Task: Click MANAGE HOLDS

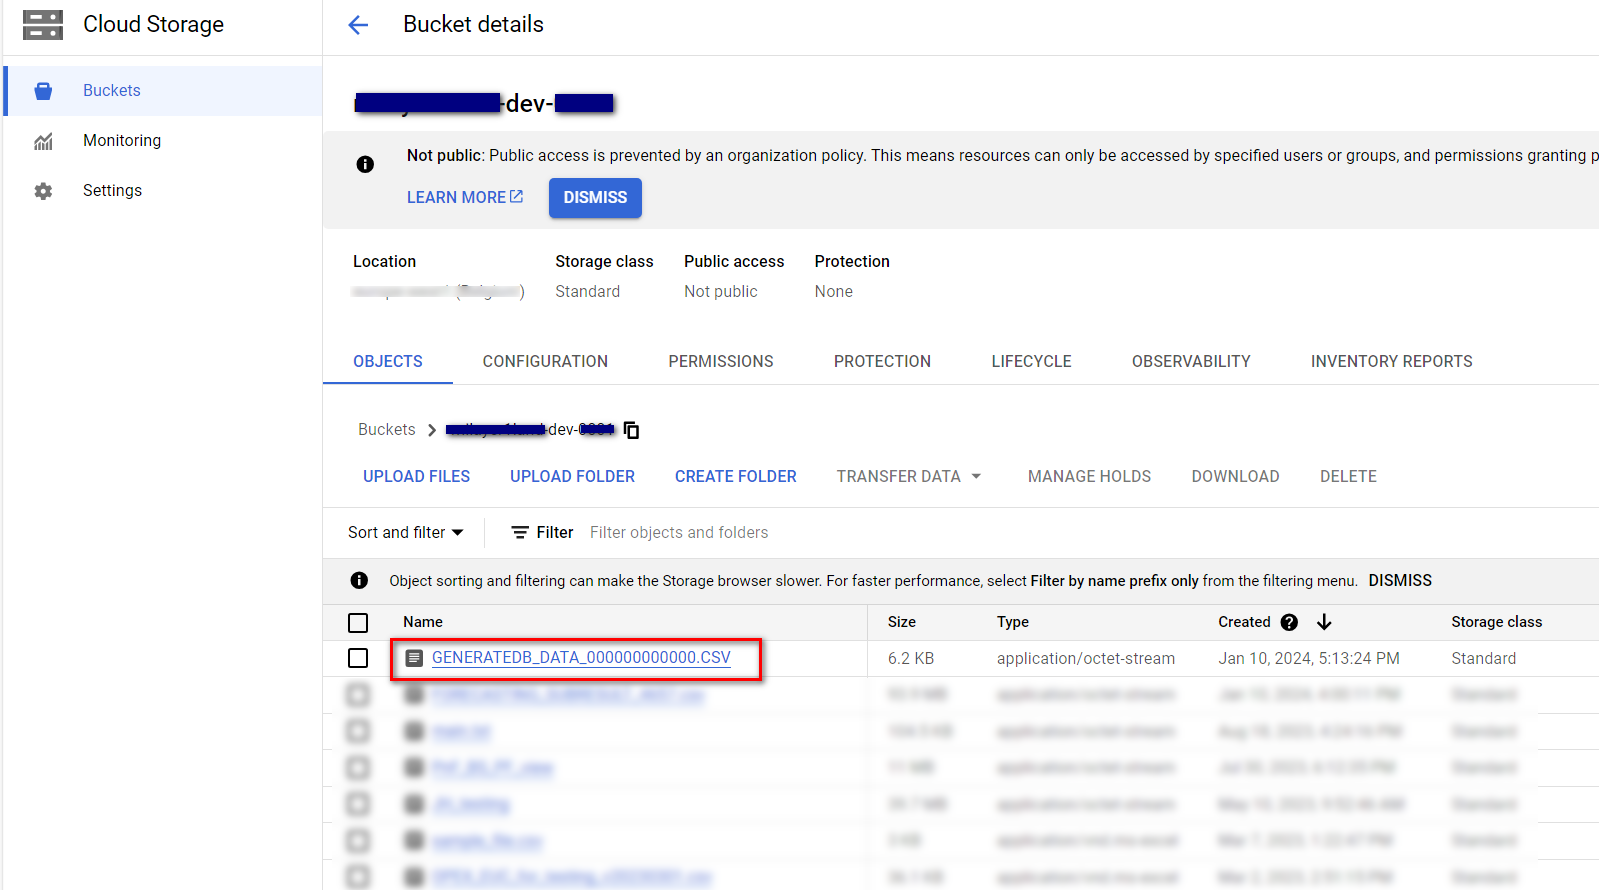Action: [1089, 477]
